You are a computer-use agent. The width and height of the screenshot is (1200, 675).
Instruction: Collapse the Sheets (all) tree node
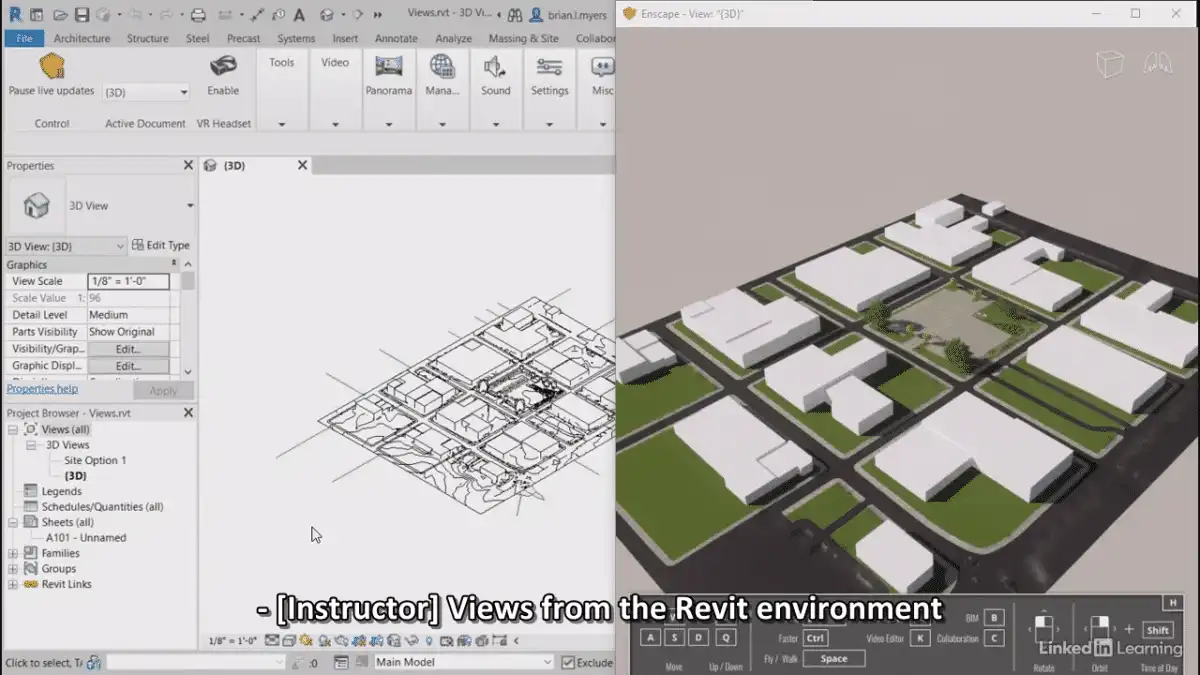(x=13, y=522)
